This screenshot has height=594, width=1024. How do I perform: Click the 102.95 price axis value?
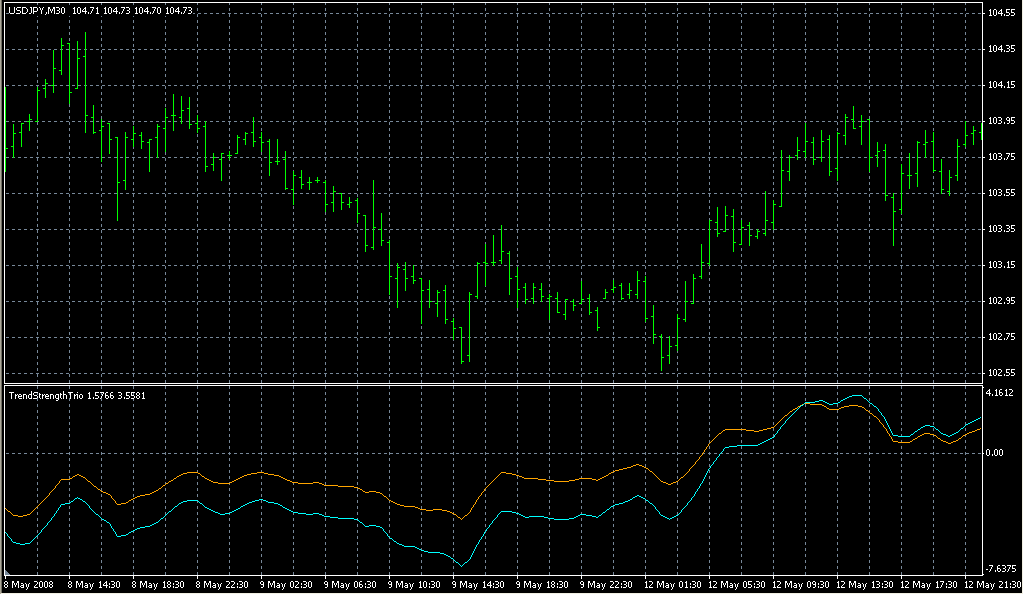click(x=1000, y=301)
